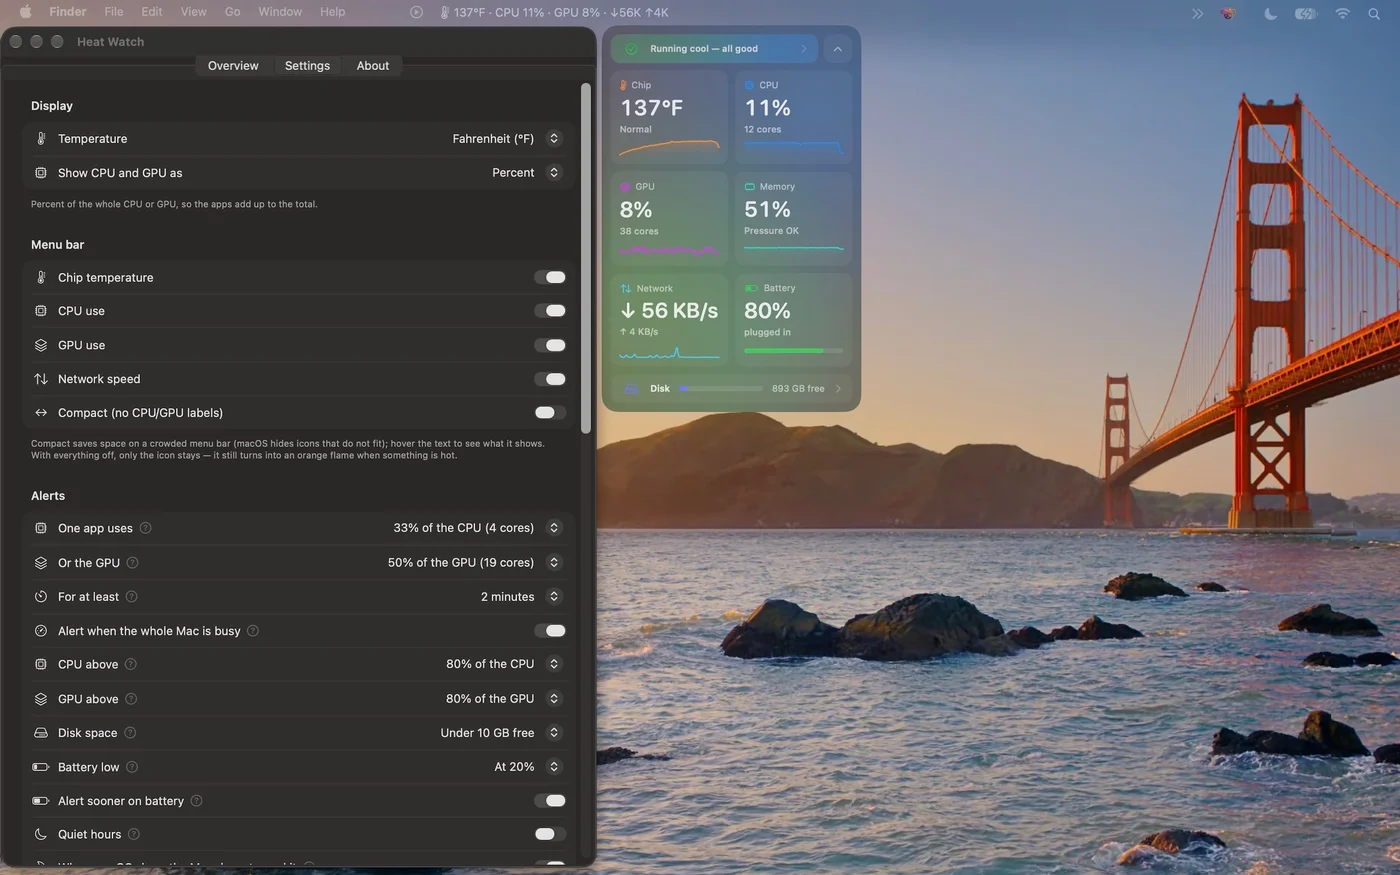Image resolution: width=1400 pixels, height=875 pixels.
Task: Open help bubble next to Quiet hours
Action: (x=134, y=834)
